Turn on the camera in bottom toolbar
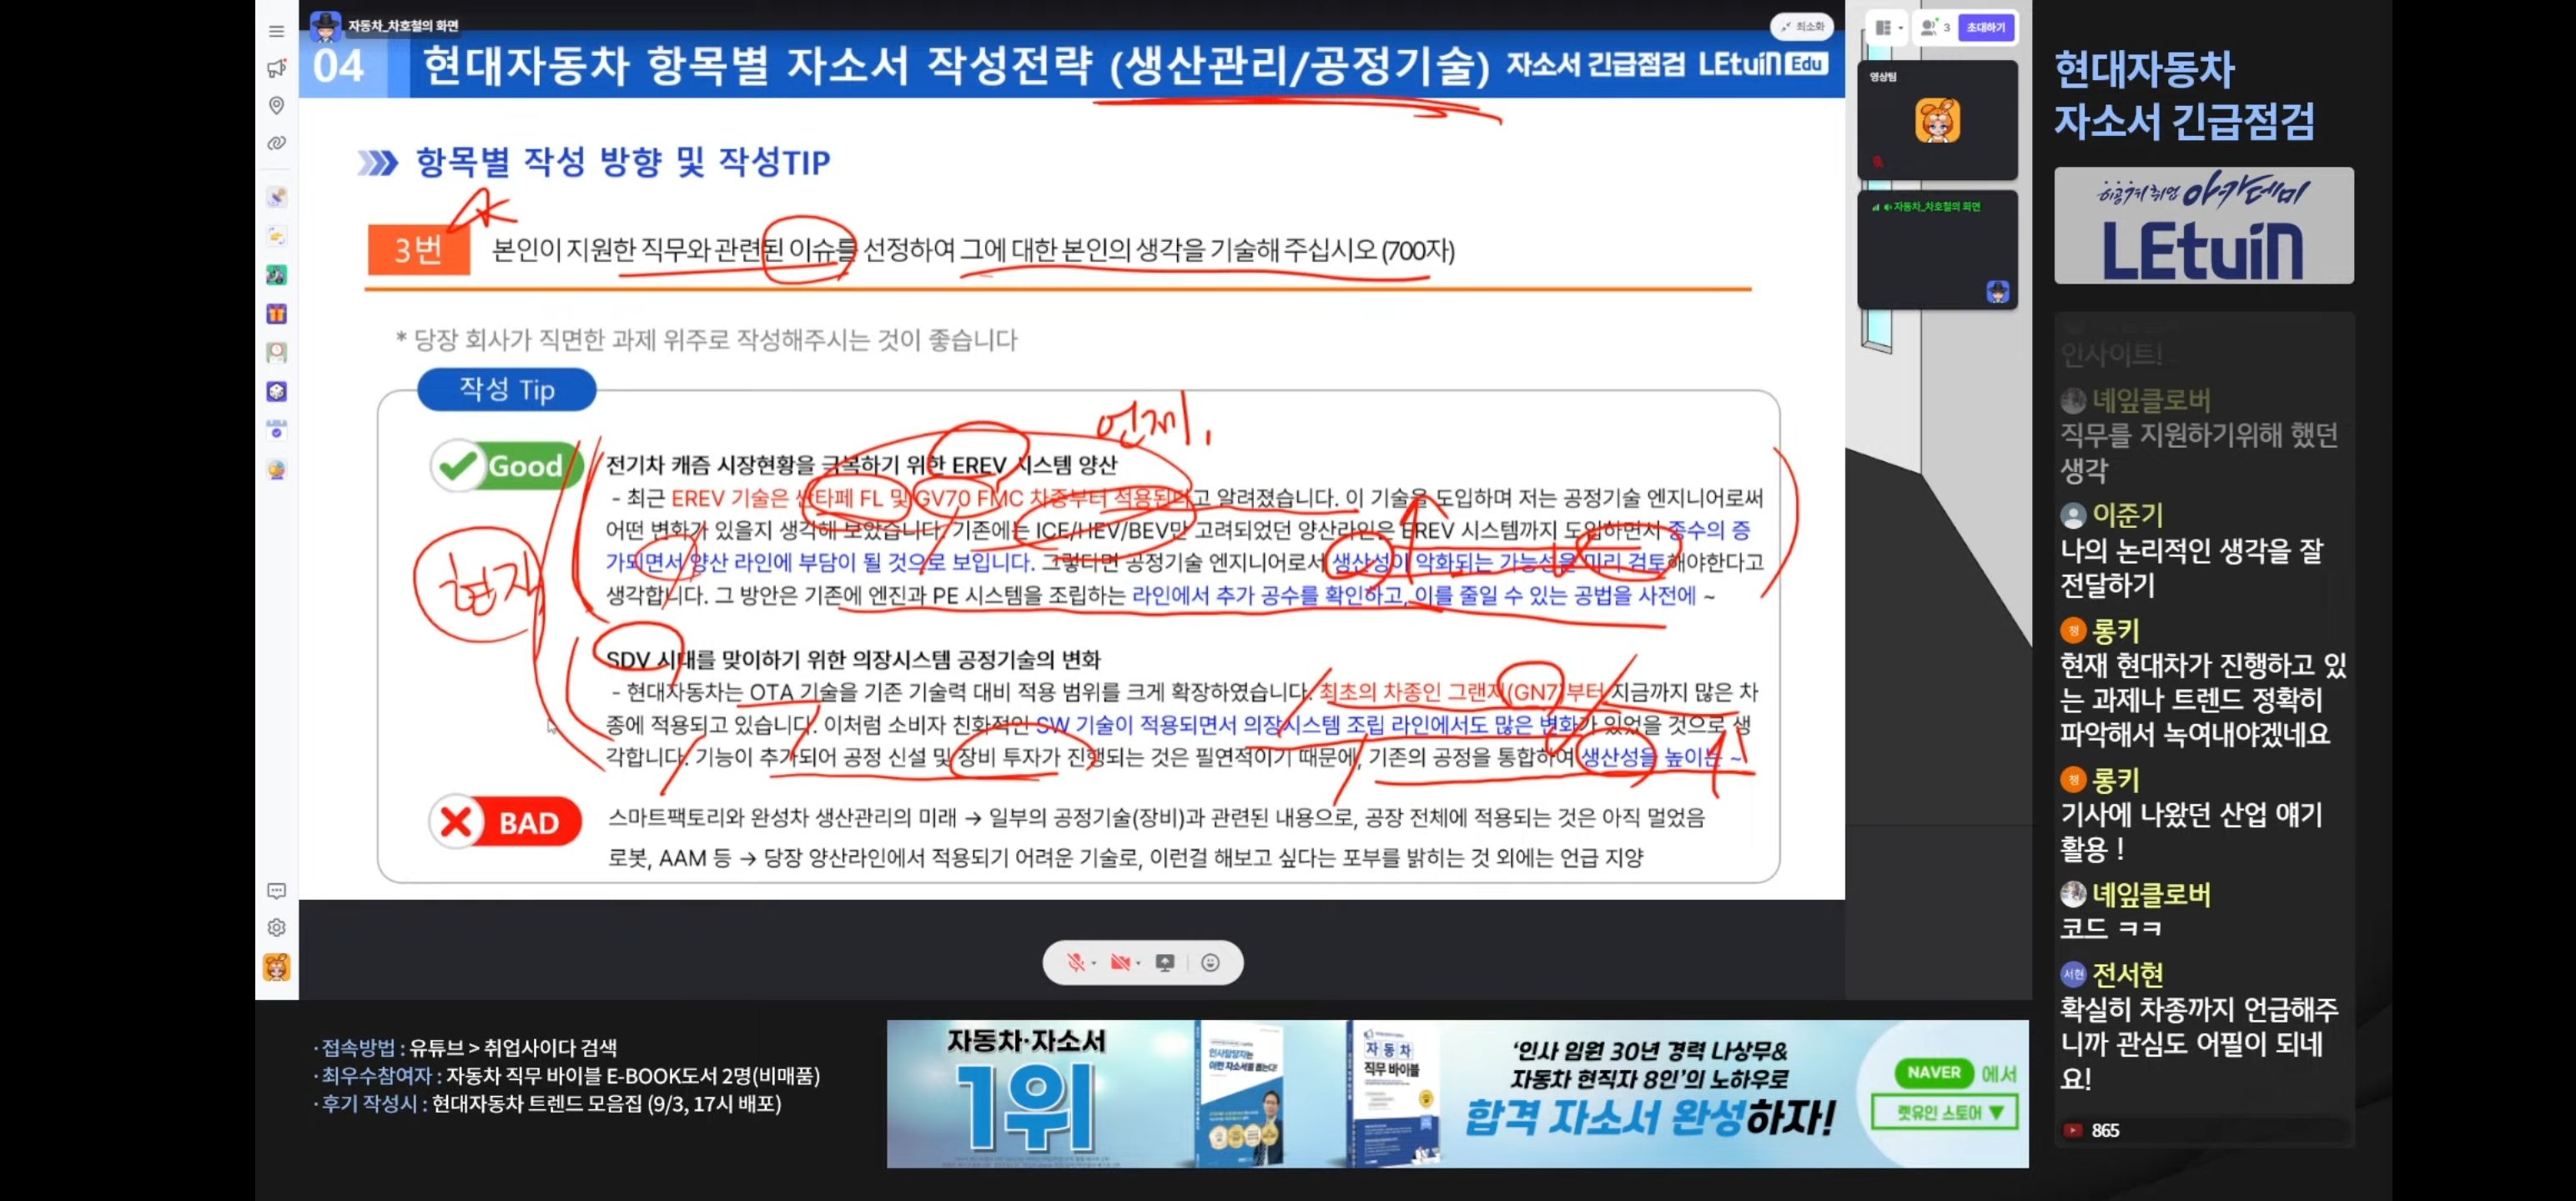This screenshot has width=2576, height=1201. tap(1120, 962)
